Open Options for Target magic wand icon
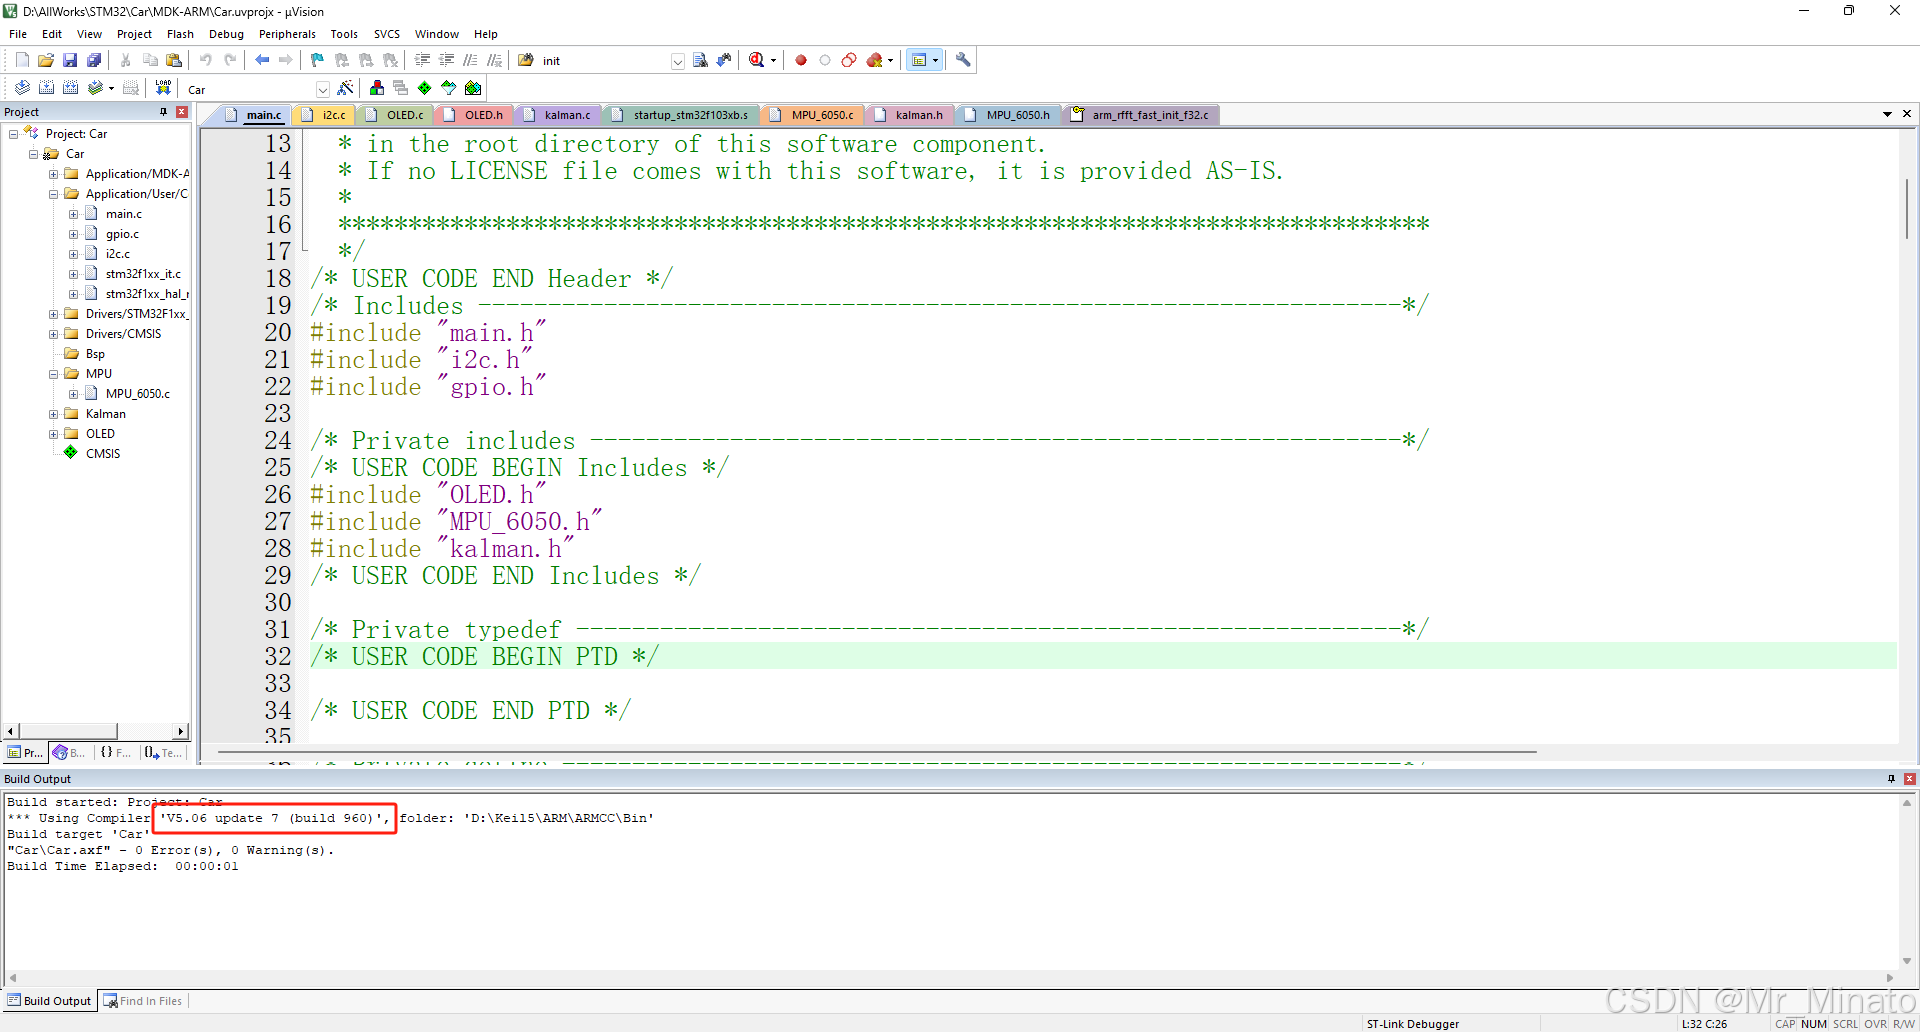Screen dimensions: 1920x1032 [x=345, y=88]
